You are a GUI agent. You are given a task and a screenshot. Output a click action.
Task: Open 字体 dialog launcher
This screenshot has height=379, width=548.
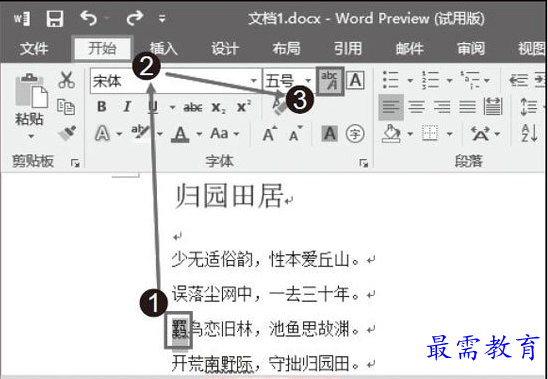pyautogui.click(x=364, y=163)
